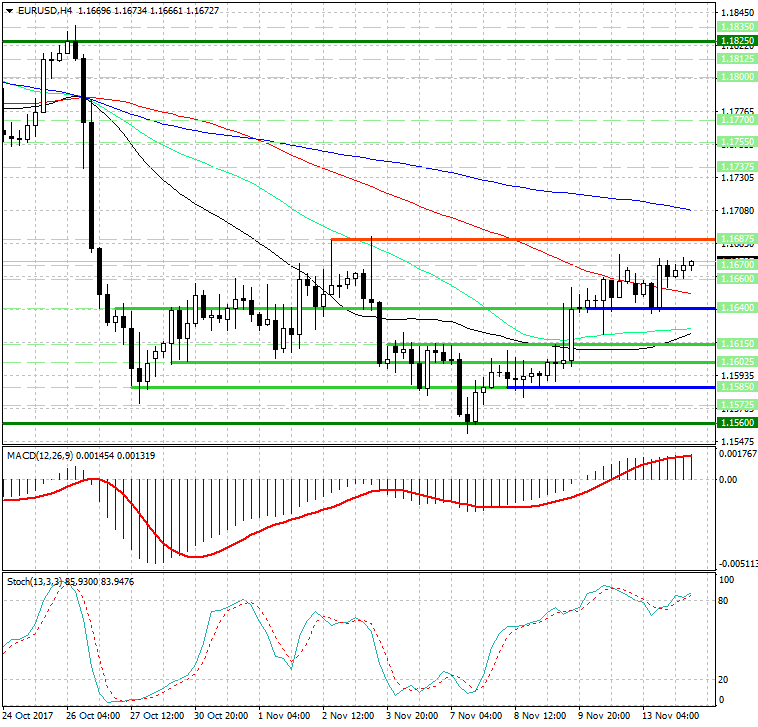Click the 30 Oct 20:00 time label

[x=221, y=715]
